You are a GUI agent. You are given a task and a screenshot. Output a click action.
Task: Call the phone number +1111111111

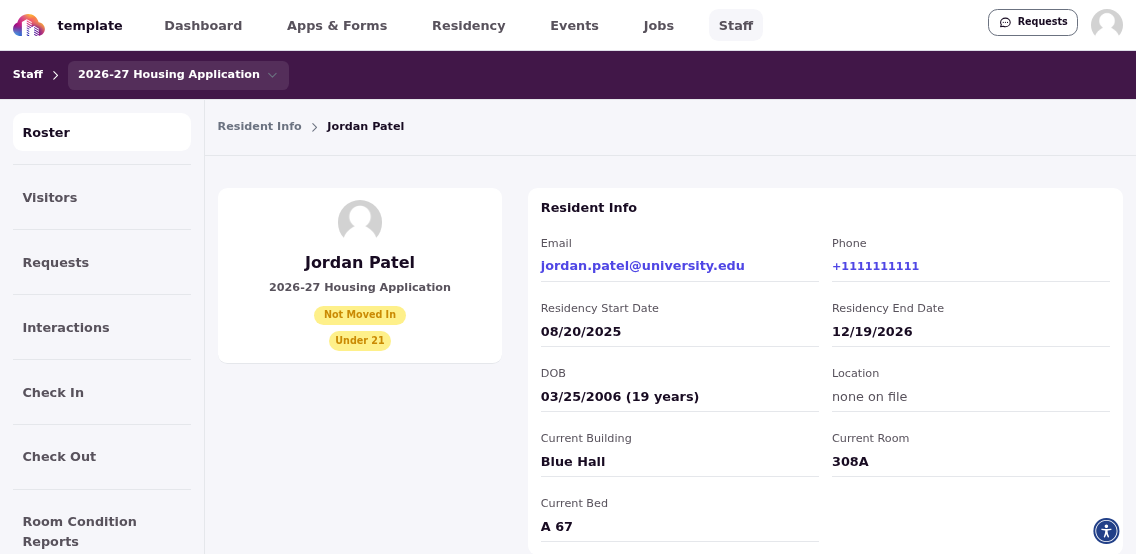(875, 266)
